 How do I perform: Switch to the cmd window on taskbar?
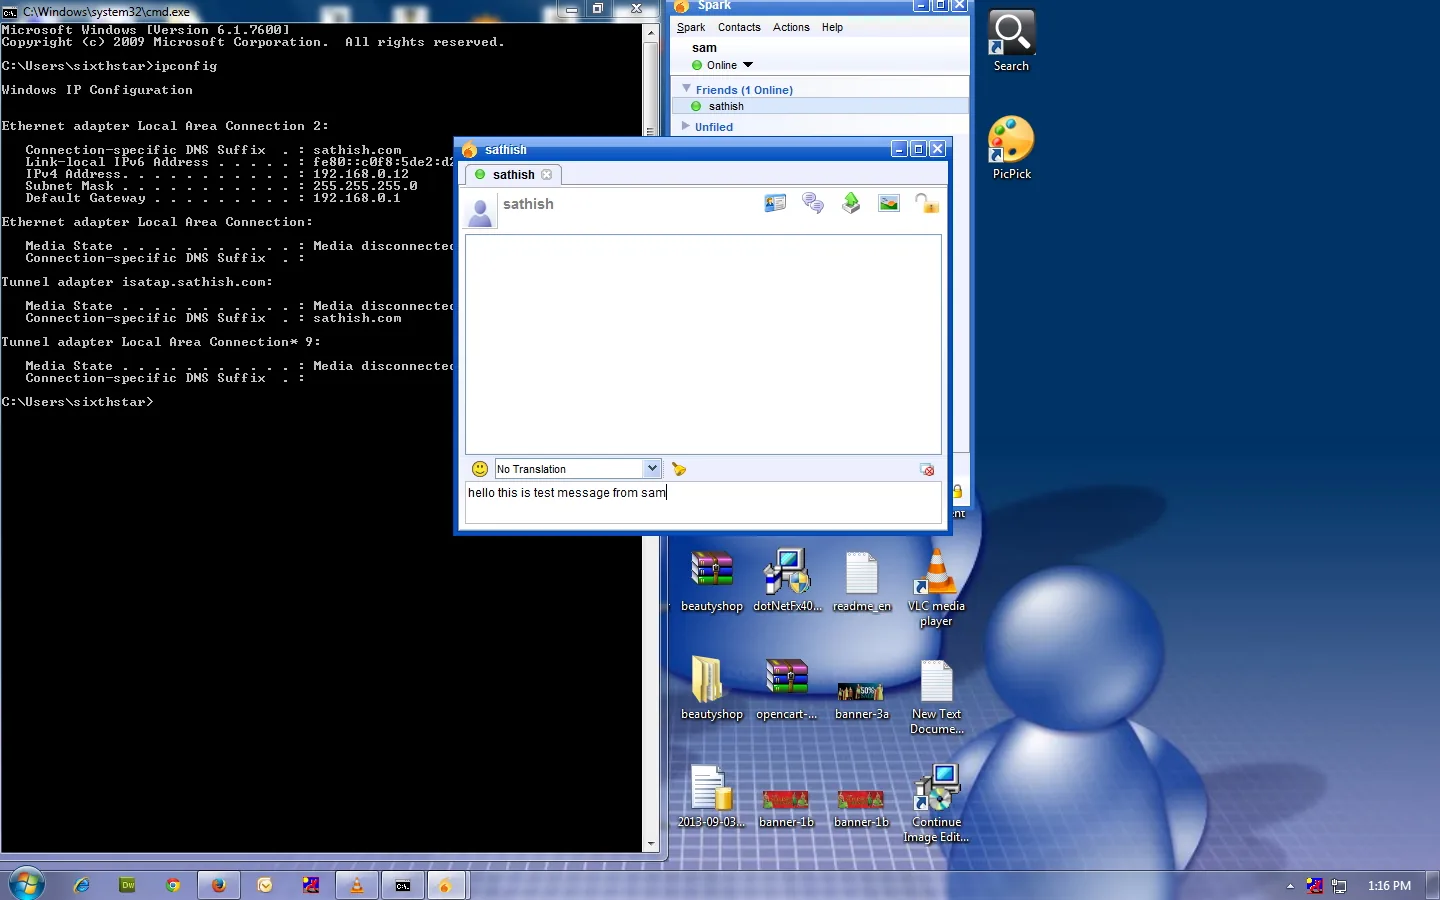[403, 885]
